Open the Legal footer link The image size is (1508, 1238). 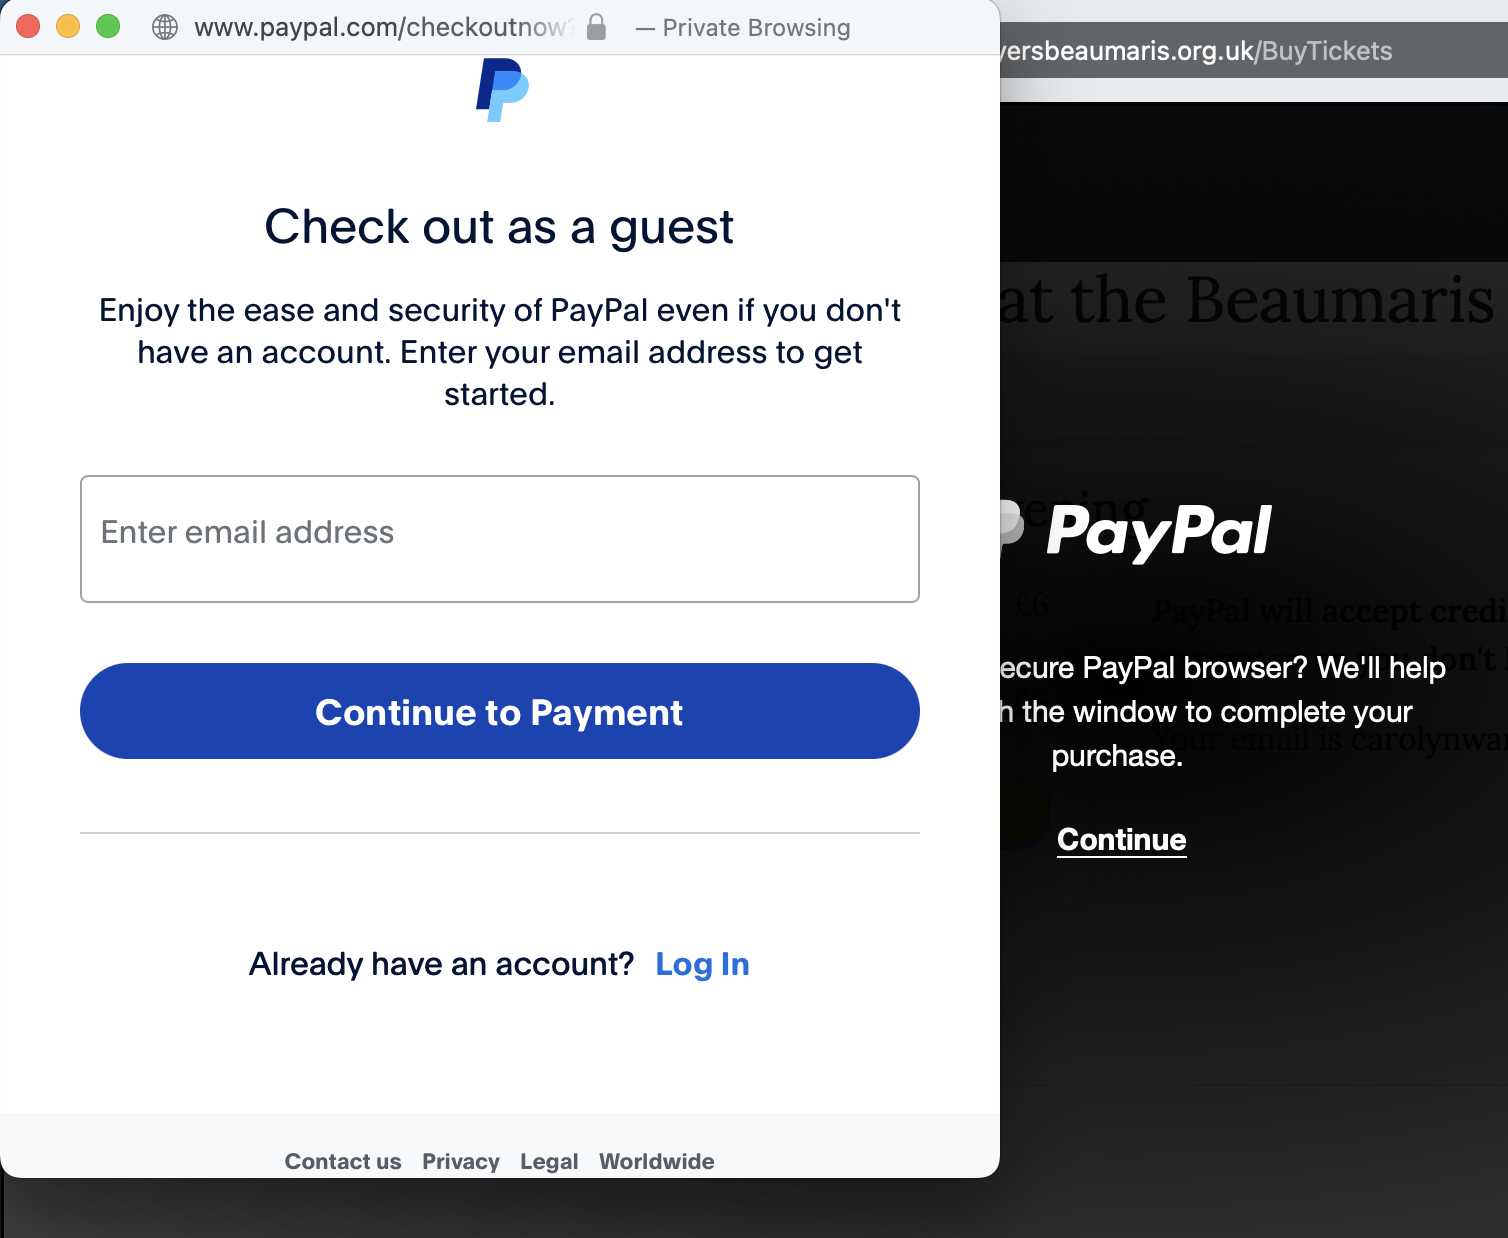pyautogui.click(x=549, y=1161)
